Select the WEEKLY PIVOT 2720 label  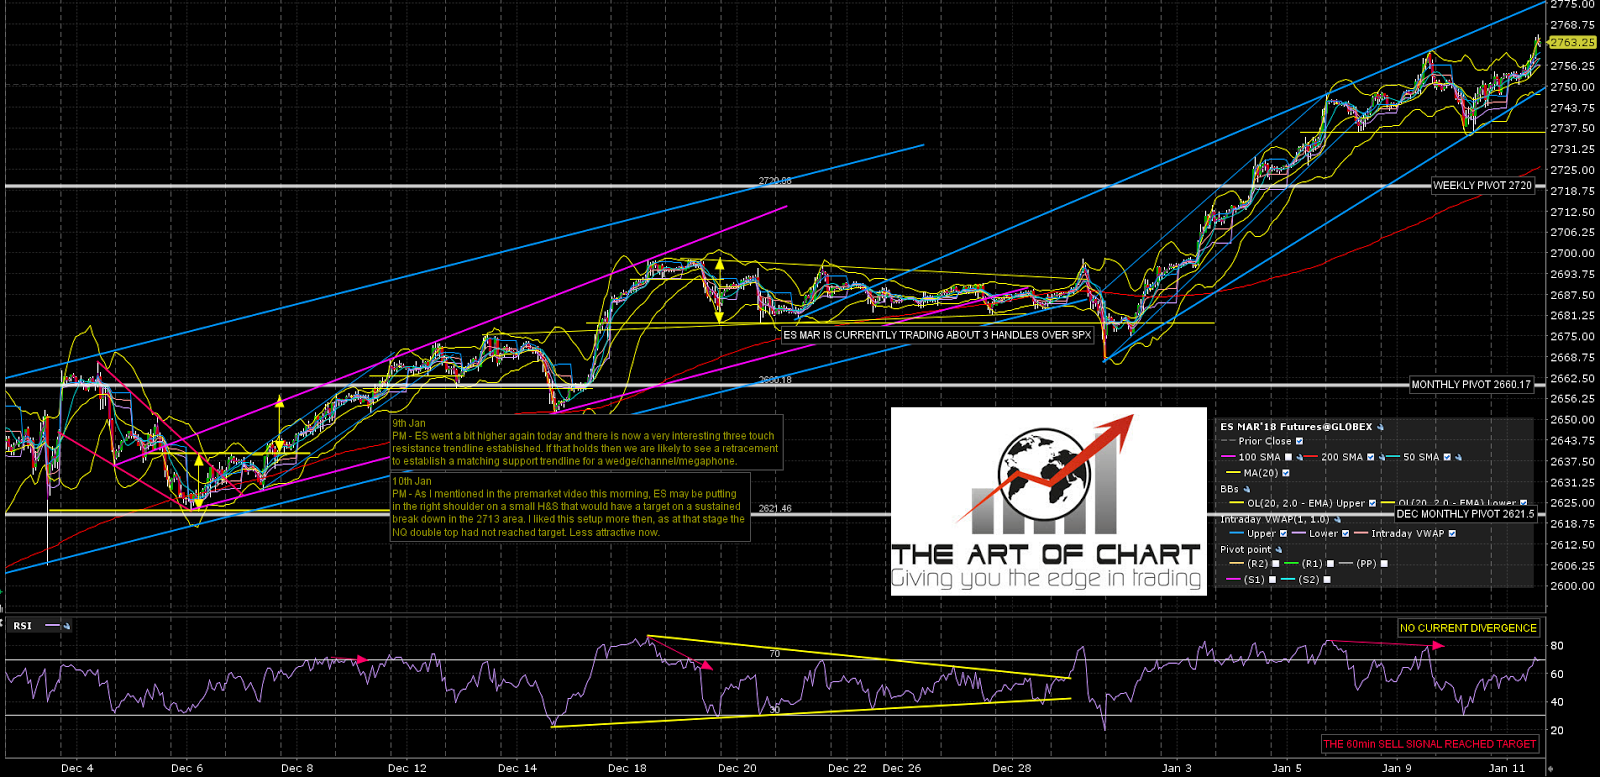pos(1482,185)
